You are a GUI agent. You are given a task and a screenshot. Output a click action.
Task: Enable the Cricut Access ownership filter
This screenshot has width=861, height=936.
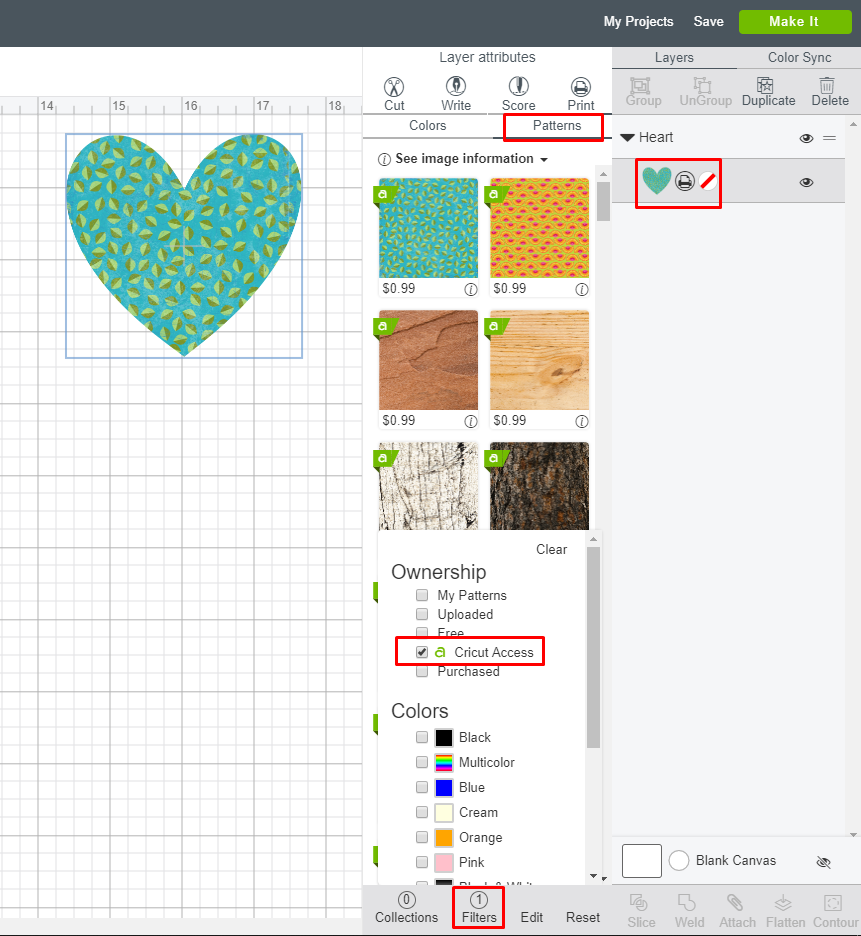click(x=422, y=651)
